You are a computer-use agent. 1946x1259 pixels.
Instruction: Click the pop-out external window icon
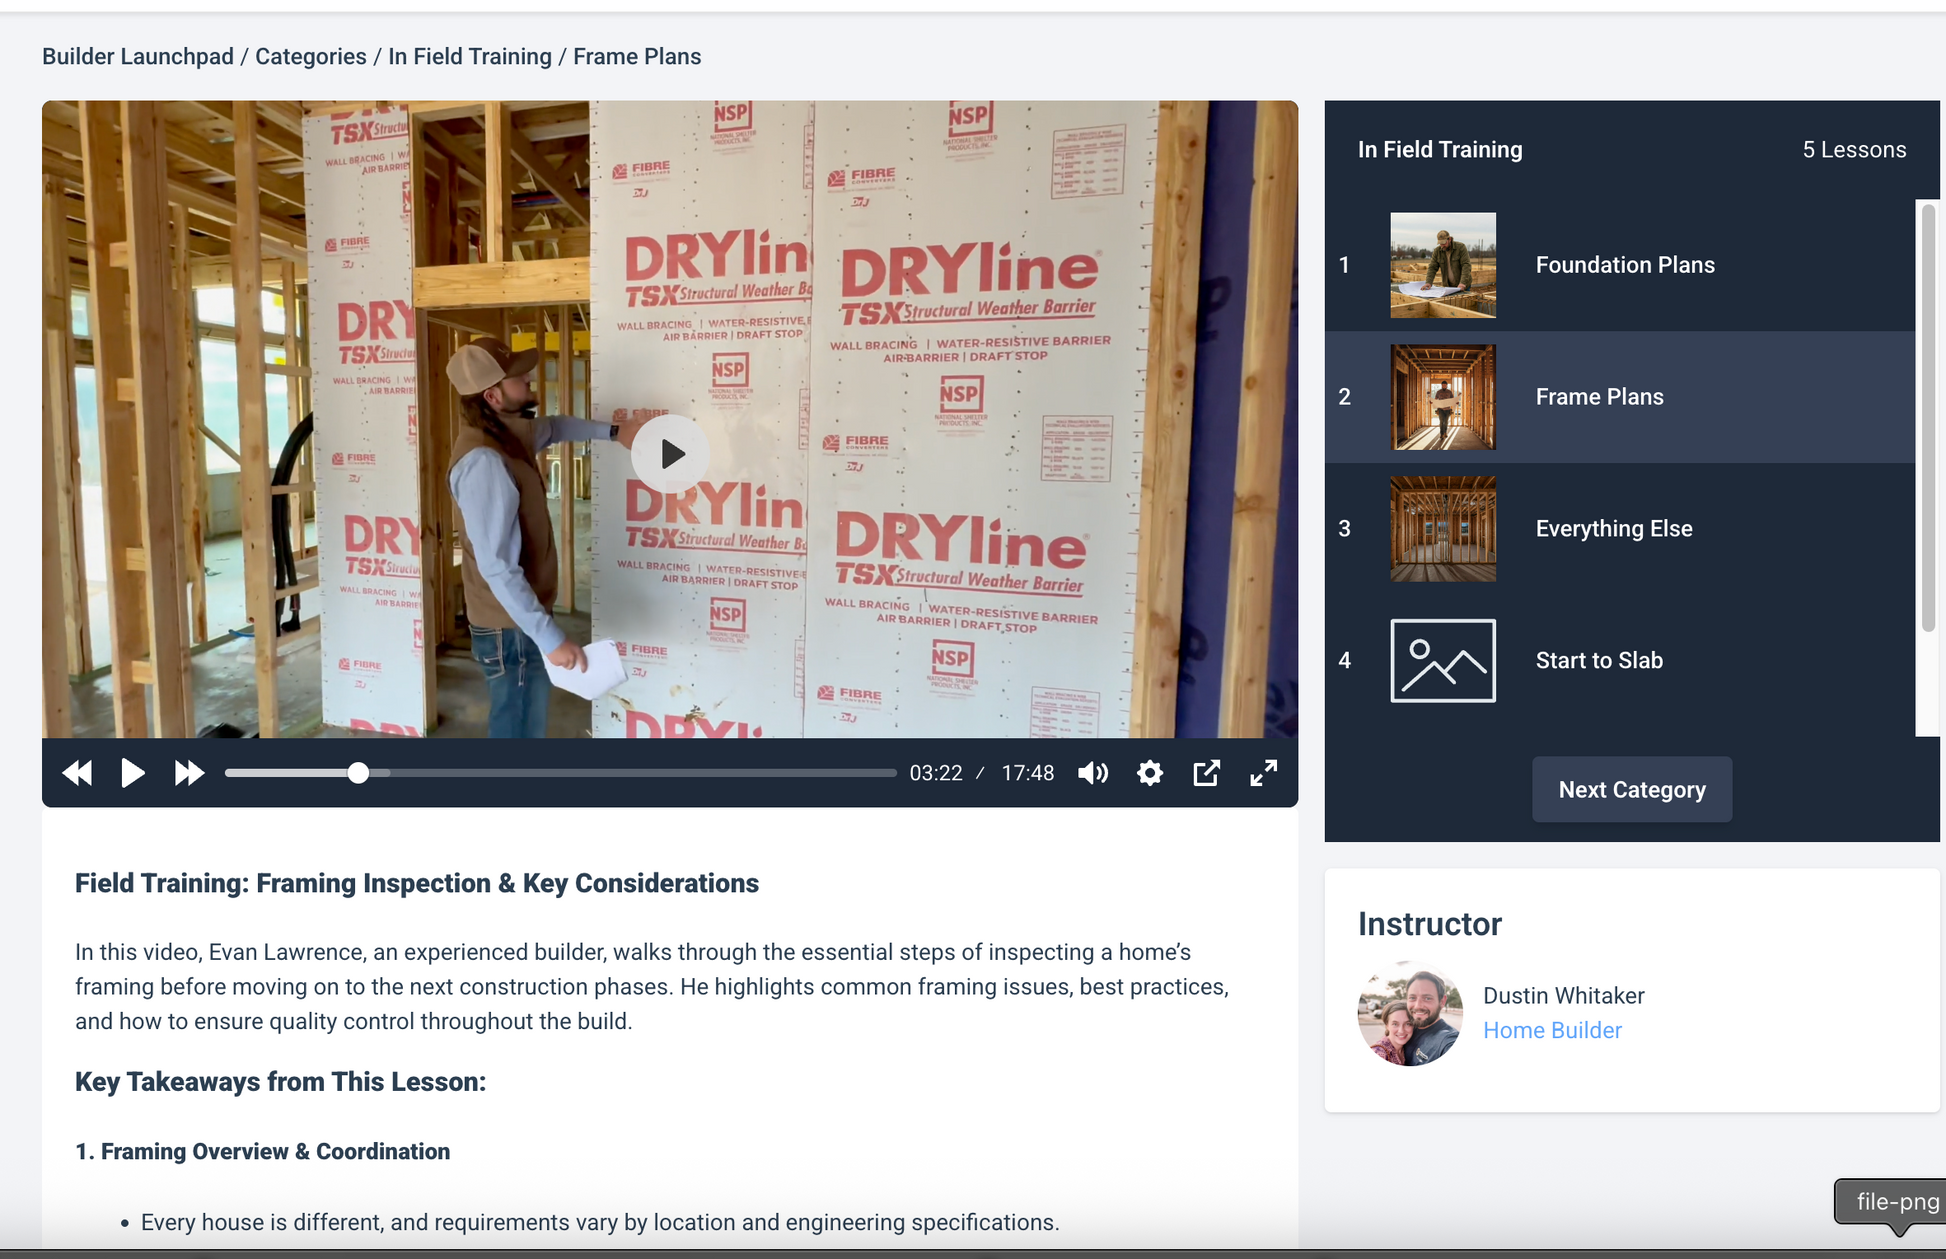click(1207, 773)
